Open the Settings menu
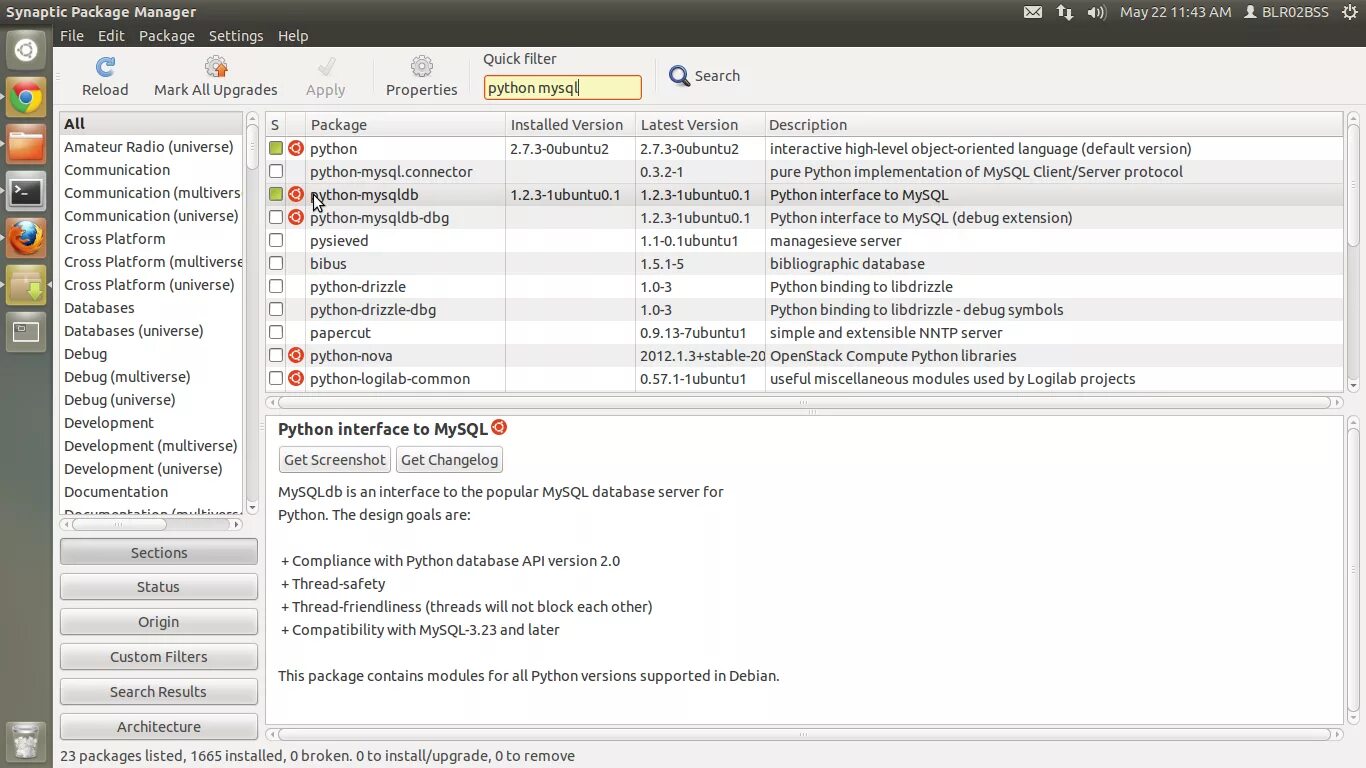Image resolution: width=1366 pixels, height=768 pixels. point(236,35)
